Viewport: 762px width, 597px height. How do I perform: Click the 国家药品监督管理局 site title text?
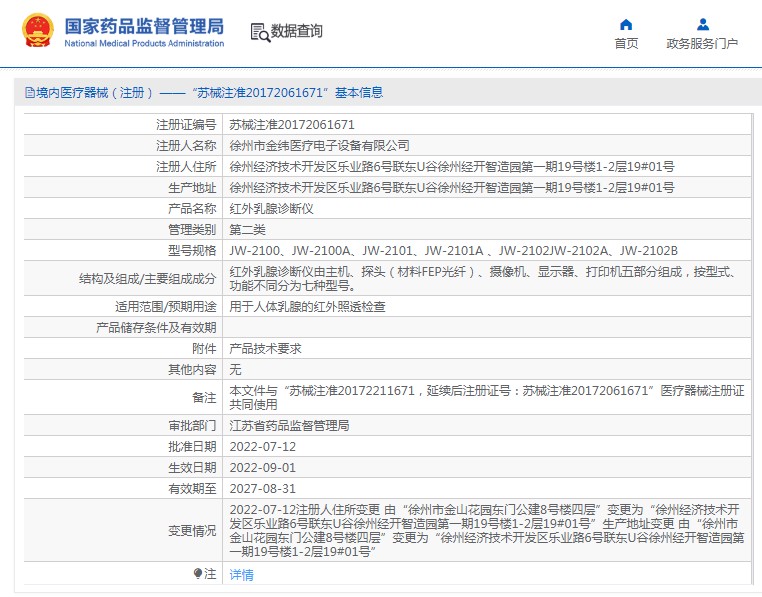144,26
